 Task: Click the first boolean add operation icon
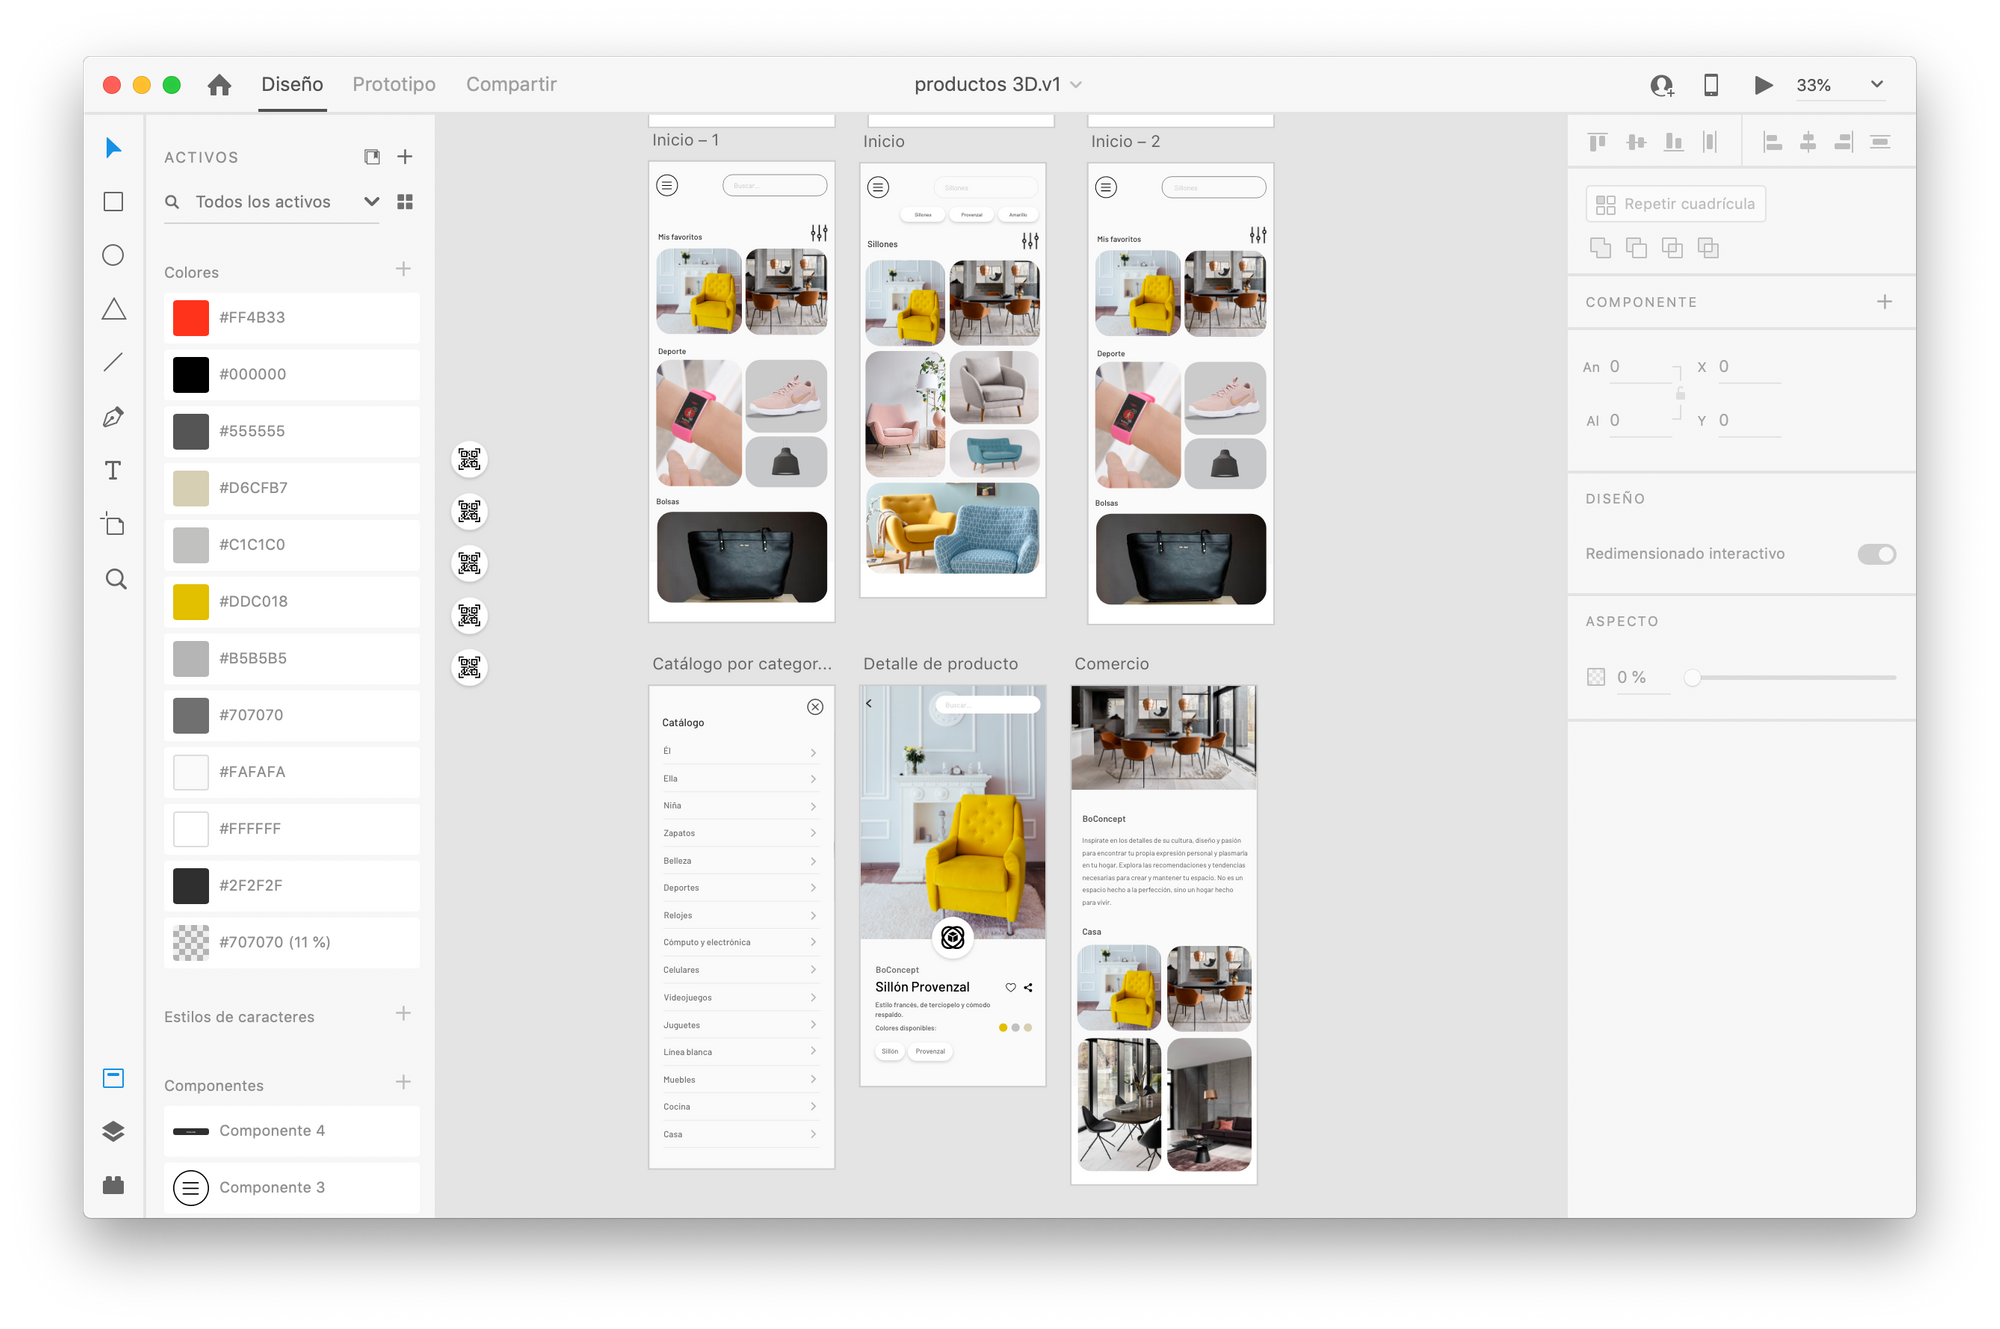tap(1600, 248)
